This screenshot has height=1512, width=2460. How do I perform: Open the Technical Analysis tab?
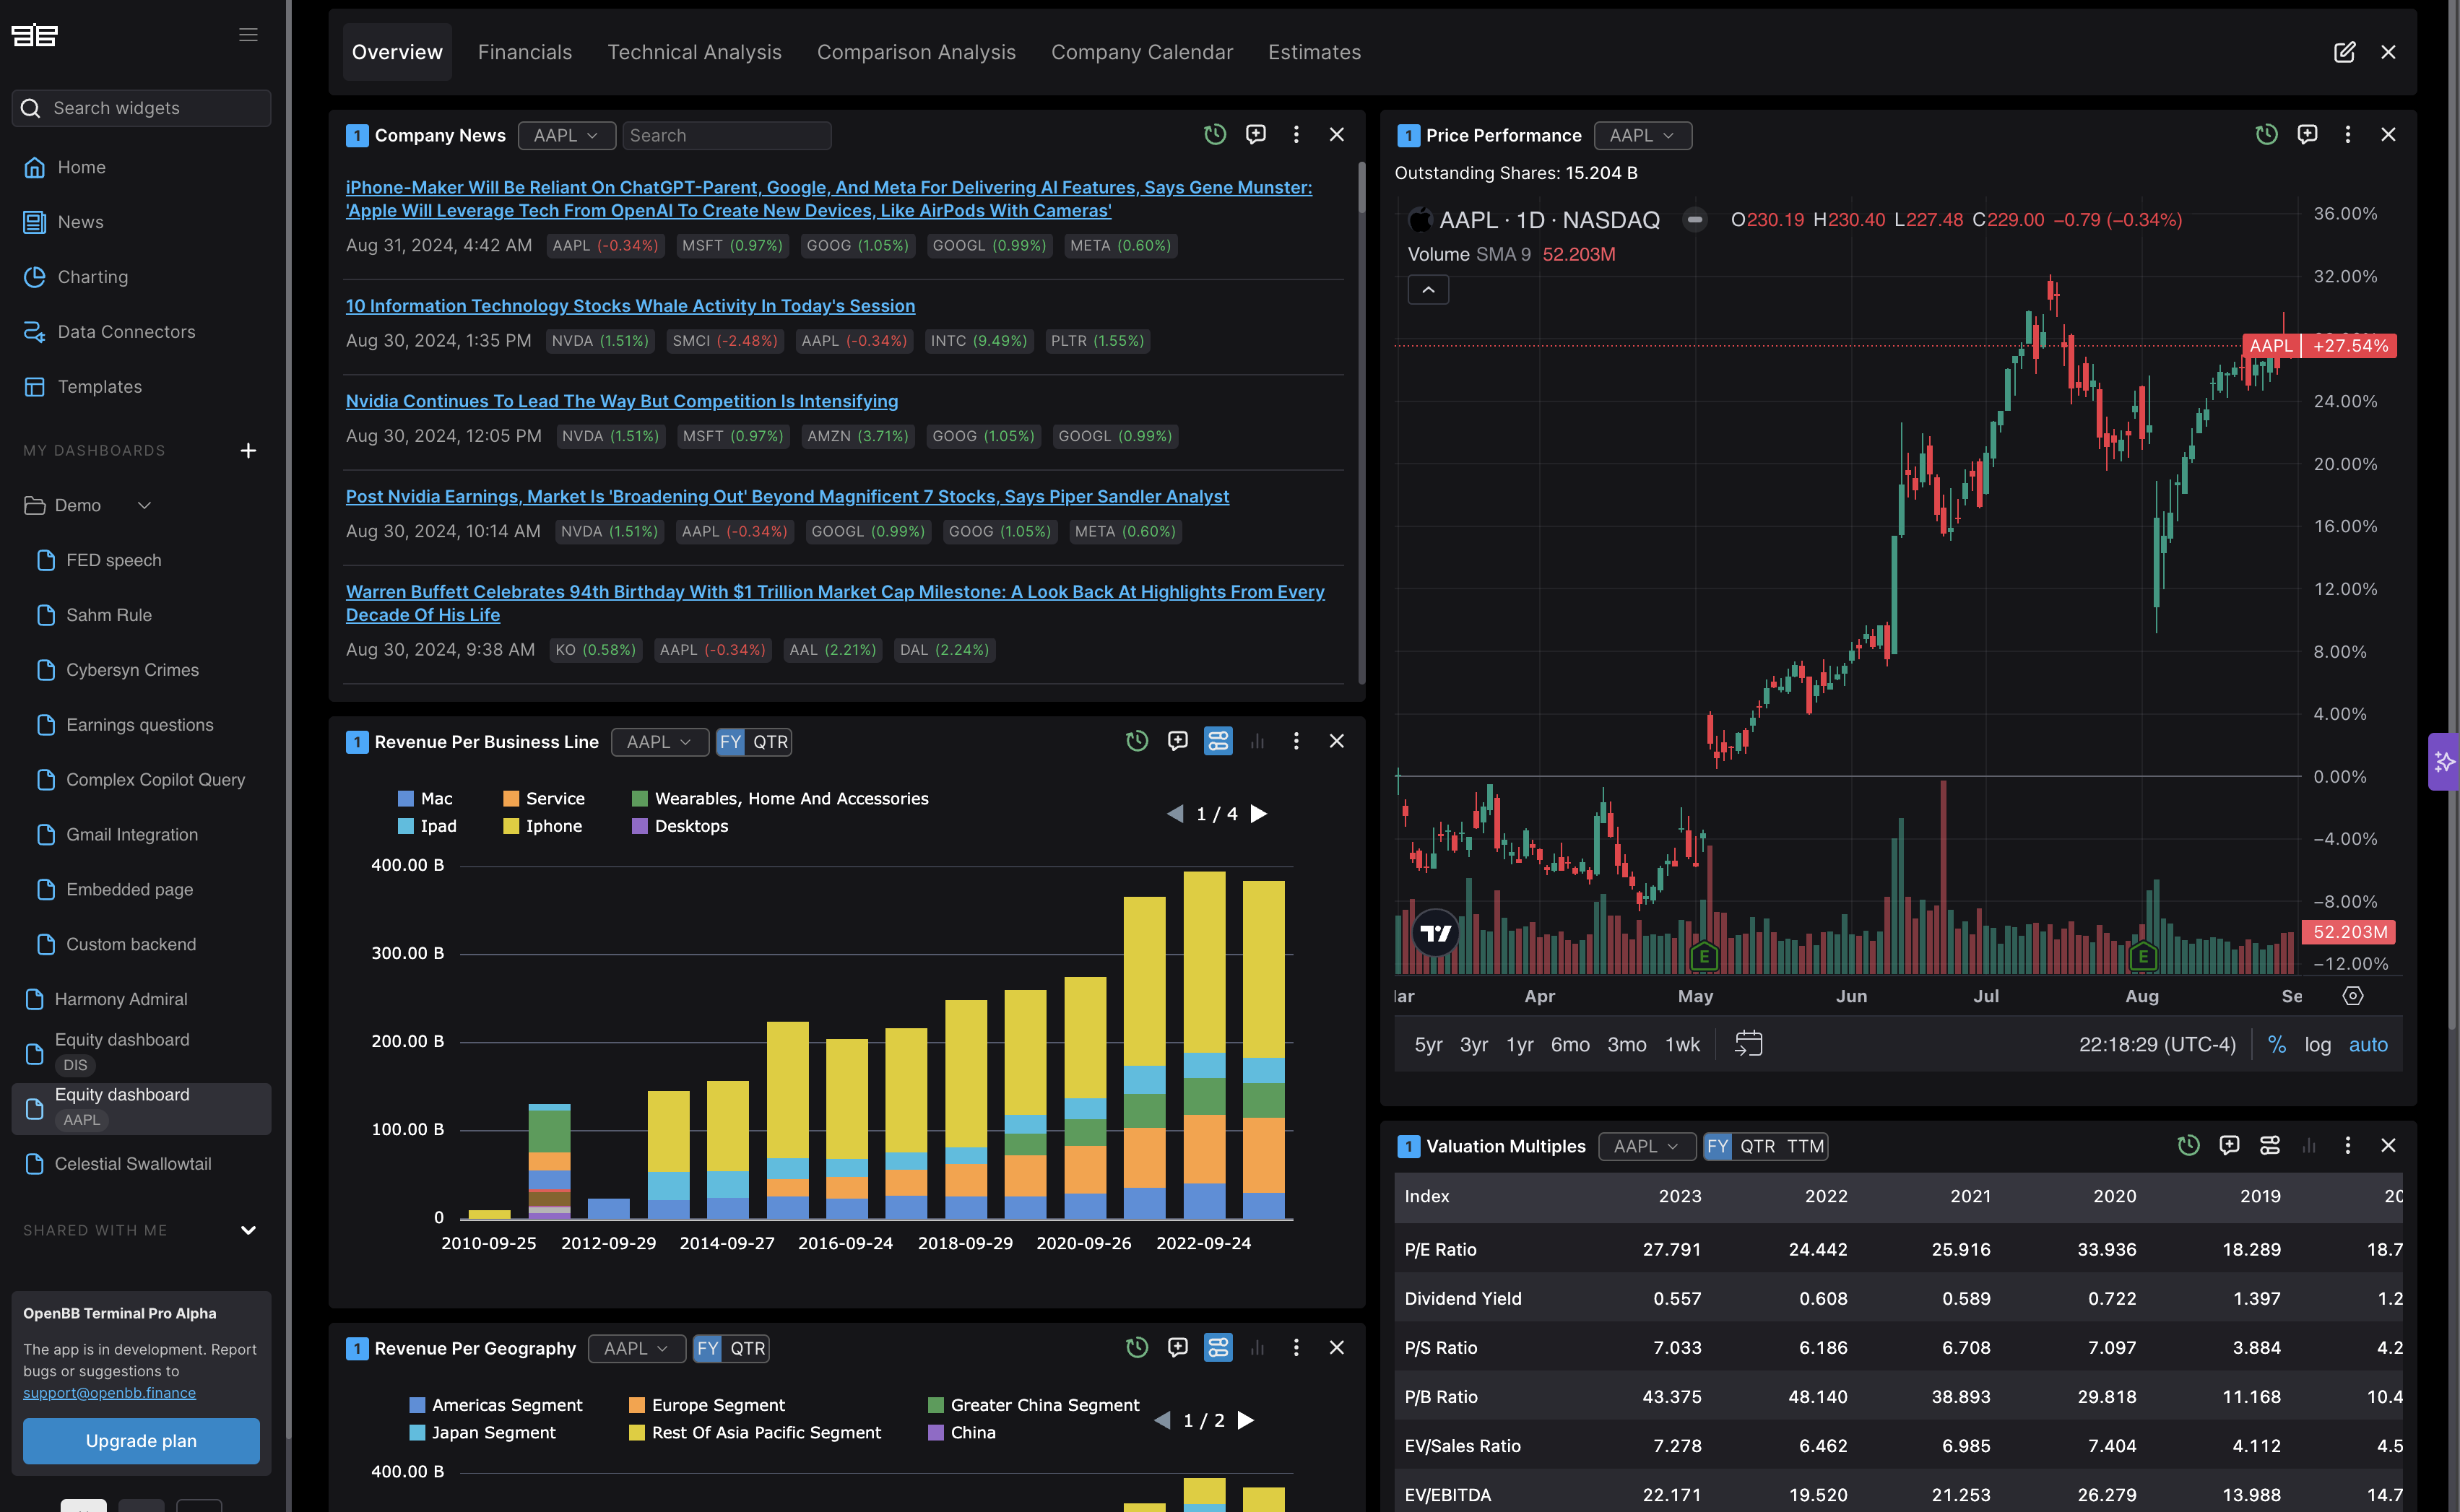(x=694, y=52)
